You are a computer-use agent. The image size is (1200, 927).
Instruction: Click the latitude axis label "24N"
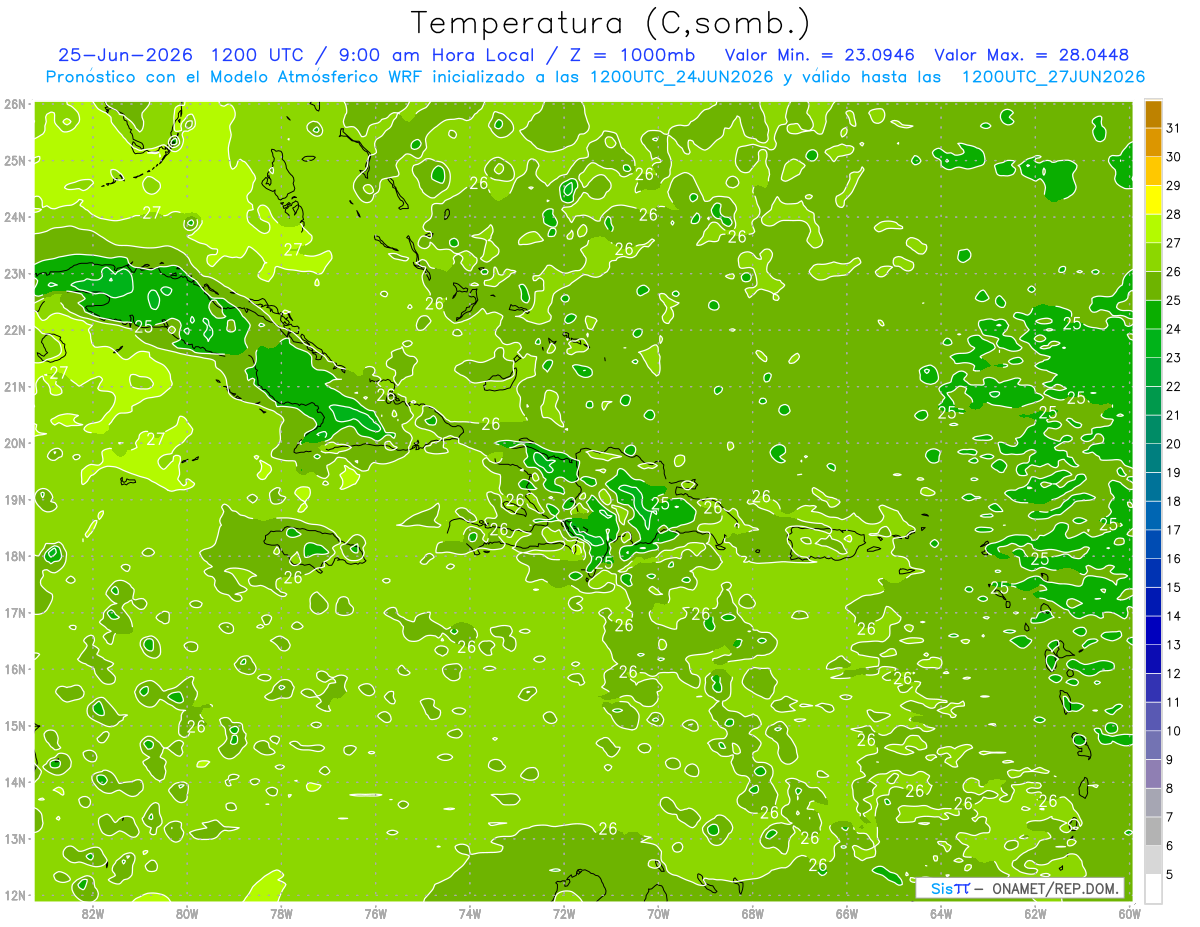[14, 217]
